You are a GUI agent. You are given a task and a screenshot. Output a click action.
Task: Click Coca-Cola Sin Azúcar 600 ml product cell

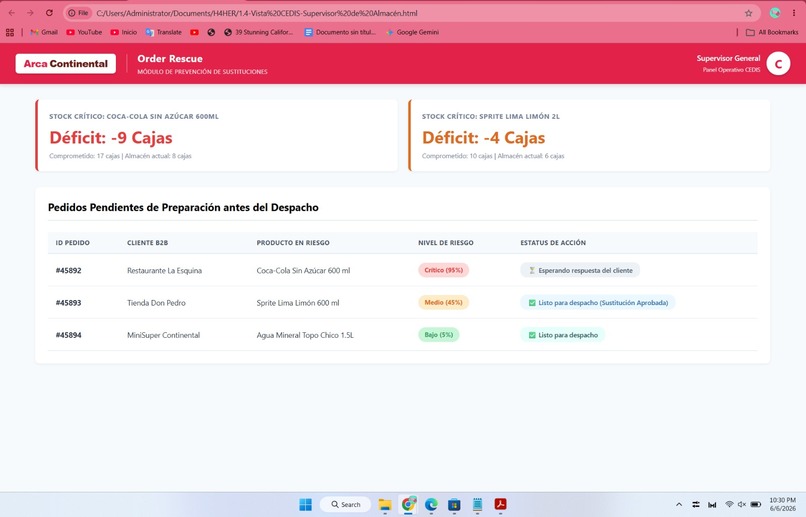pyautogui.click(x=303, y=270)
